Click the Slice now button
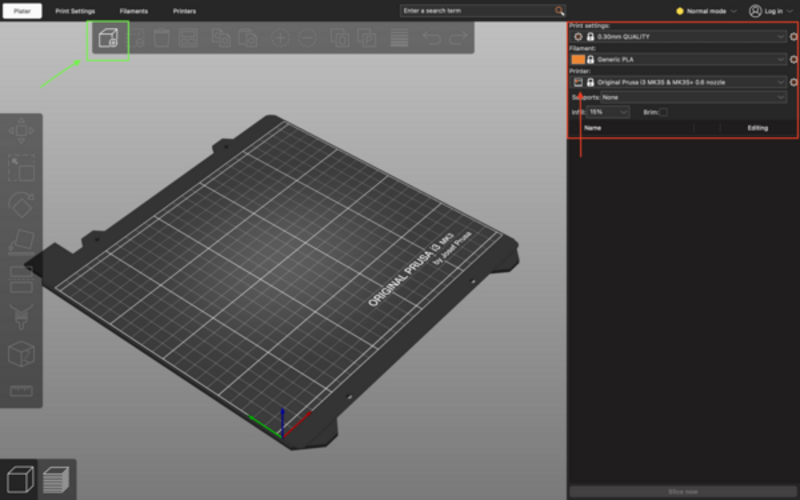The width and height of the screenshot is (800, 500). coord(683,492)
